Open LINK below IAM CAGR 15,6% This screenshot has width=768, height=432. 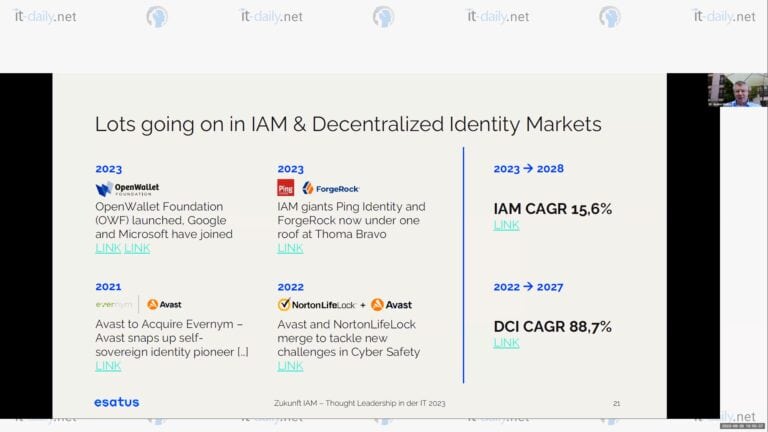click(x=506, y=225)
